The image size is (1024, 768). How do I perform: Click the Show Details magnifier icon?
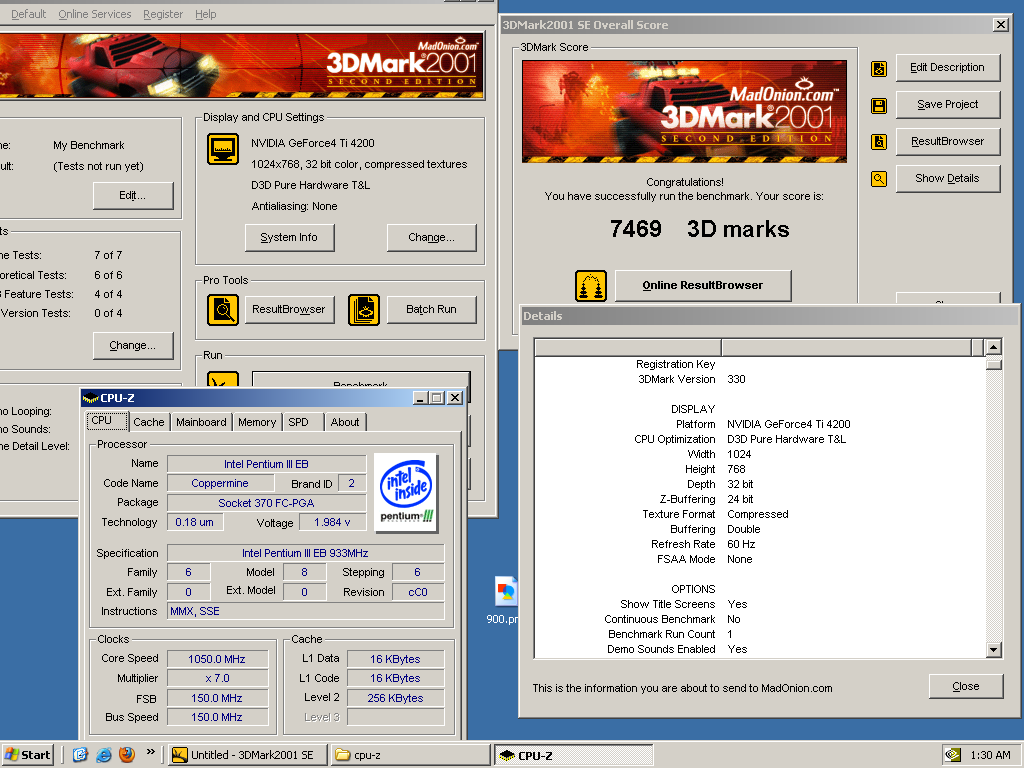tap(879, 178)
